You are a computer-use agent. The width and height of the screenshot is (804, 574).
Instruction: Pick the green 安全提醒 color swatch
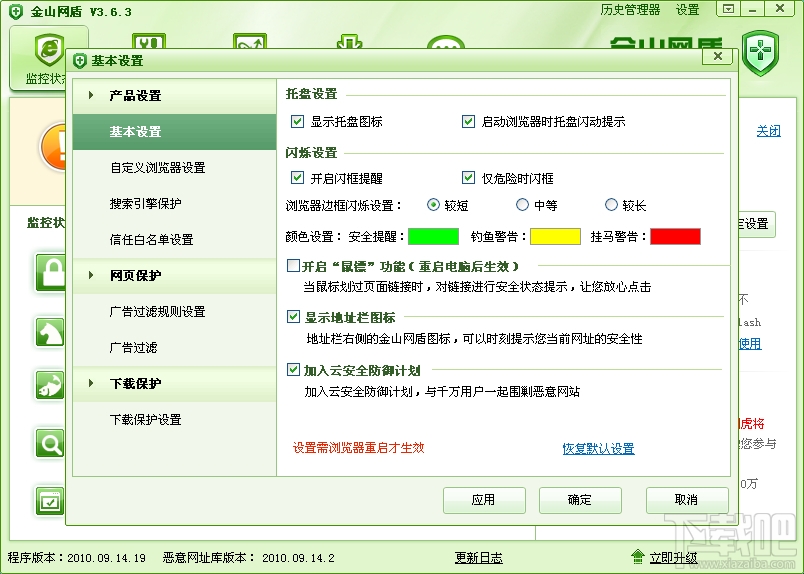pyautogui.click(x=433, y=236)
